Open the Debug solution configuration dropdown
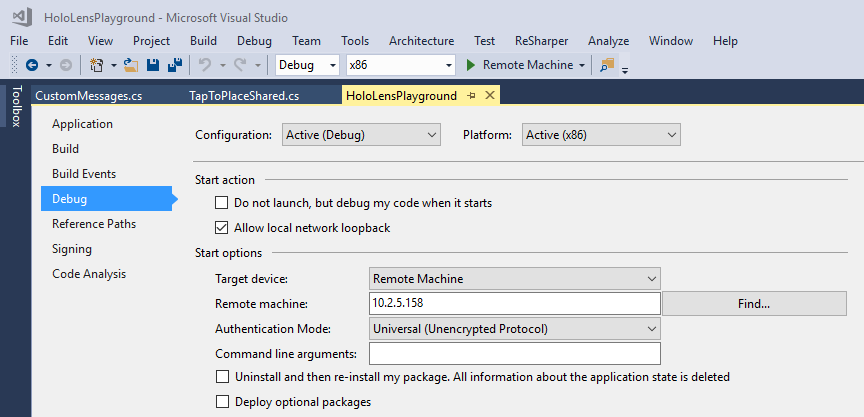 (307, 65)
